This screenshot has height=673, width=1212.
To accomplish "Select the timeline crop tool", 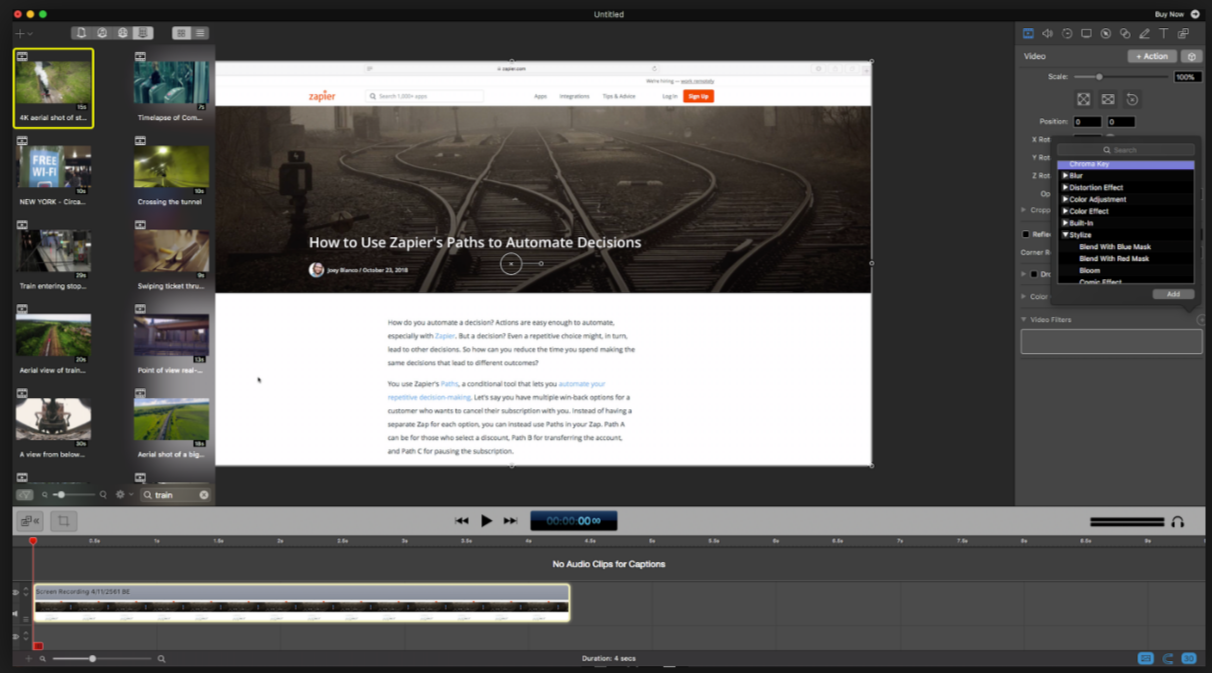I will [63, 521].
